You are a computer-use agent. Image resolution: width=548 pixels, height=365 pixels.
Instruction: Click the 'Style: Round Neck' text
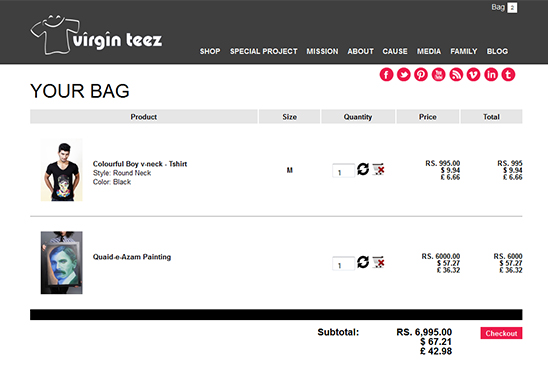click(x=122, y=173)
